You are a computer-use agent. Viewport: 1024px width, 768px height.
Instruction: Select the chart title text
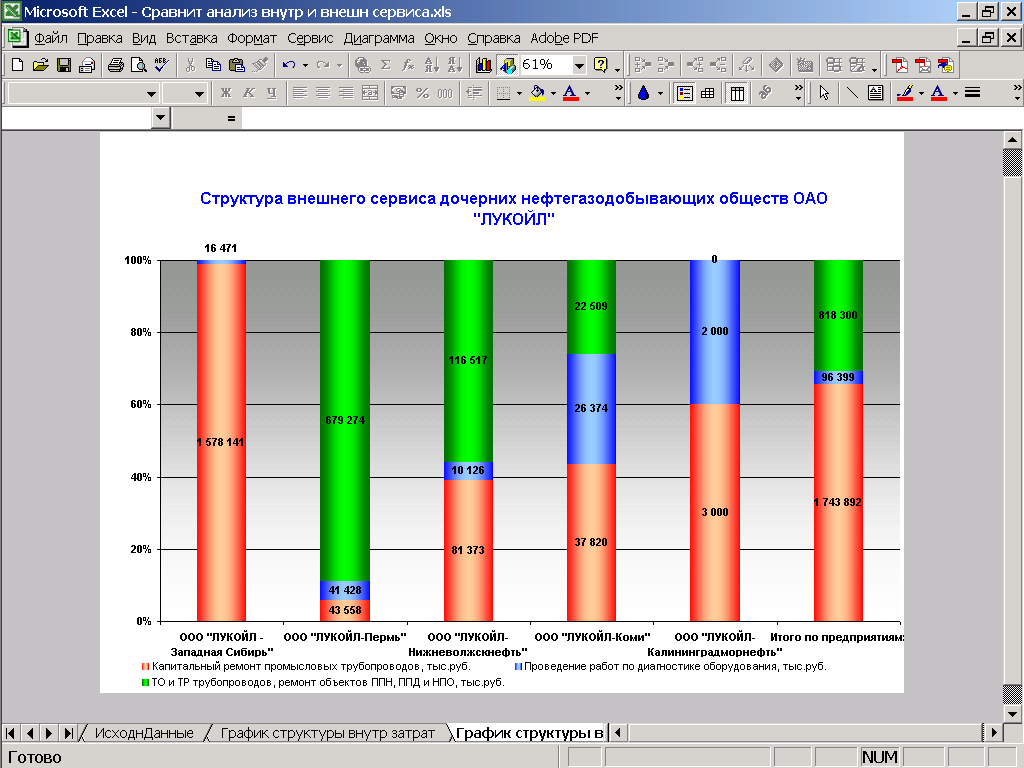[513, 208]
